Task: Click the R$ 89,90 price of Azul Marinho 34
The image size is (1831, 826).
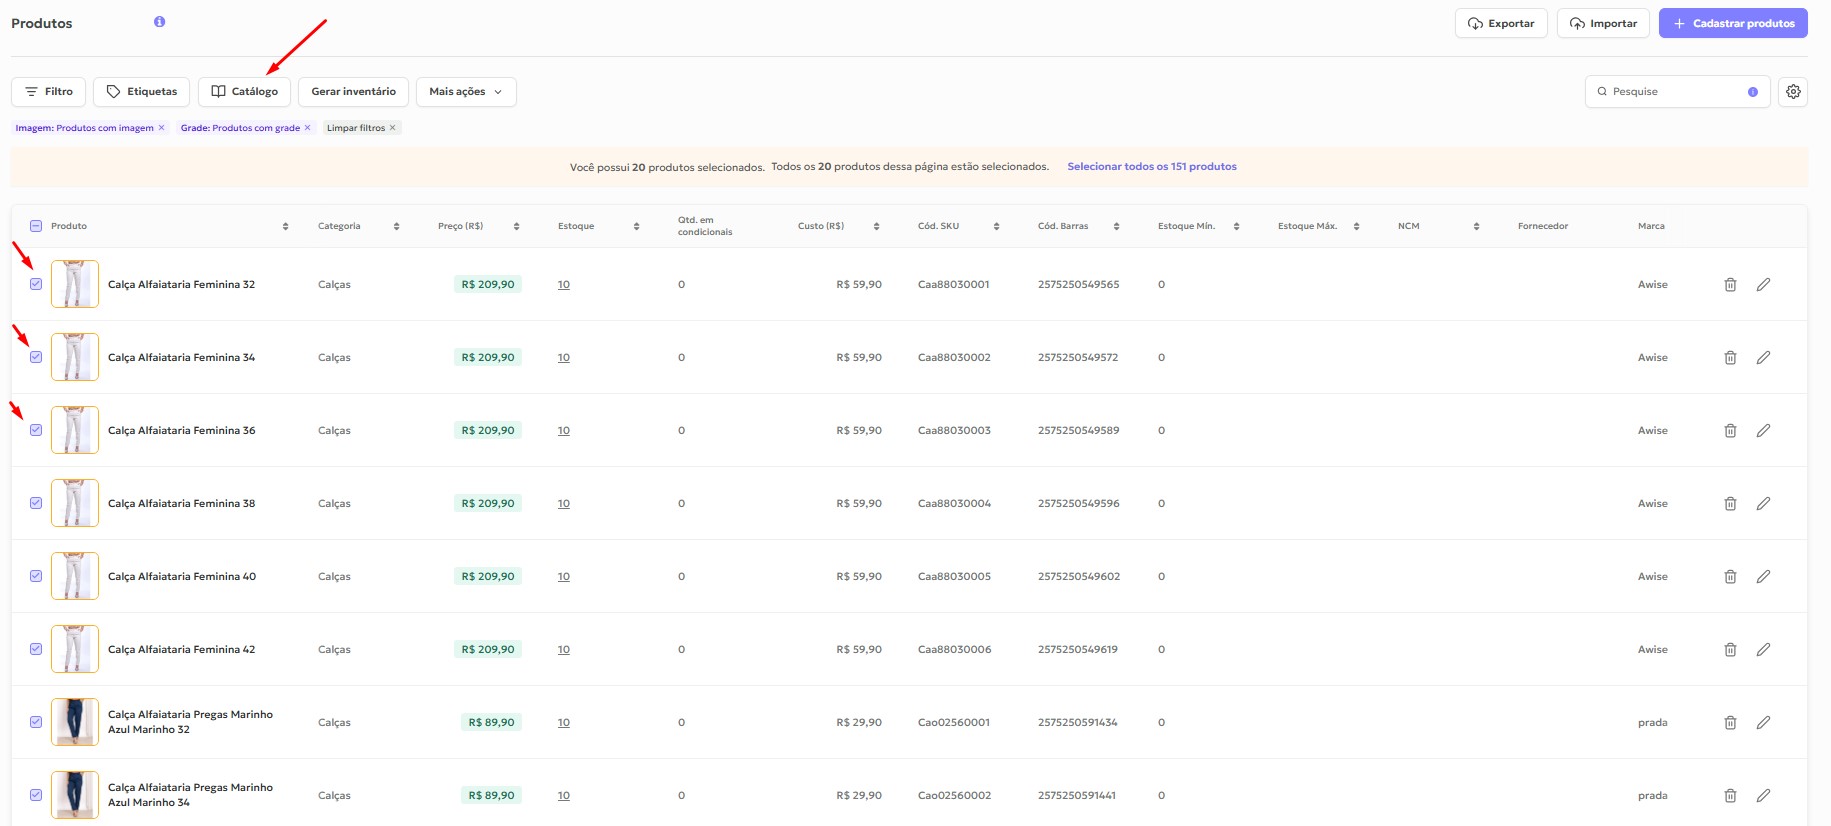Action: [491, 796]
